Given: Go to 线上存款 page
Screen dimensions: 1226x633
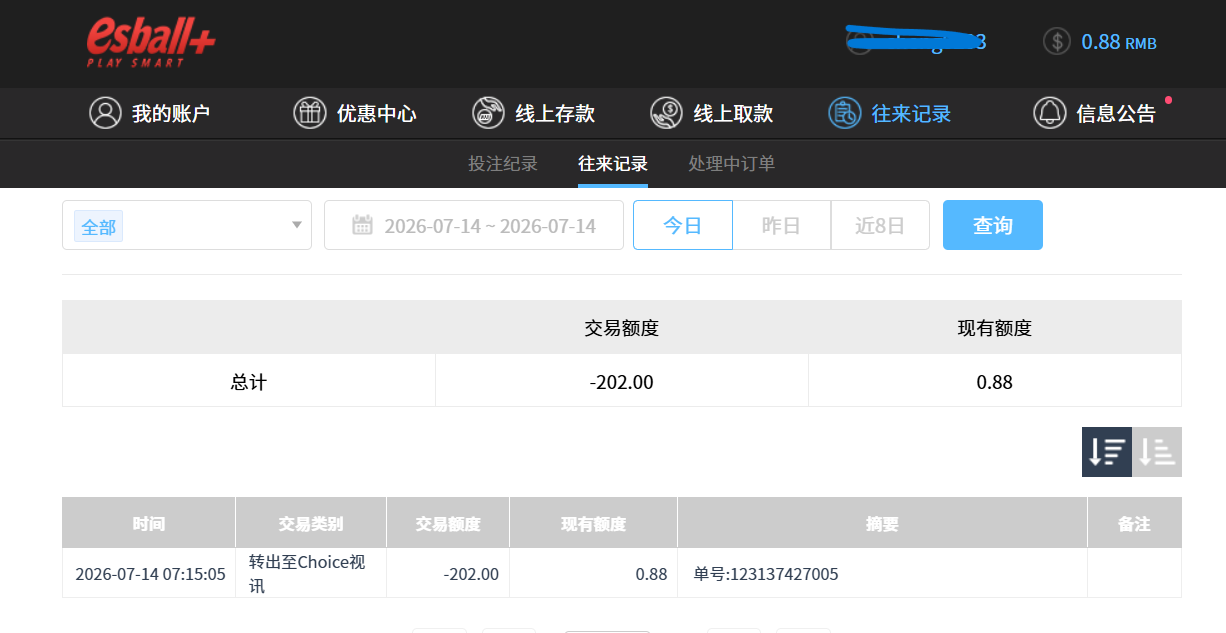Looking at the screenshot, I should point(534,113).
